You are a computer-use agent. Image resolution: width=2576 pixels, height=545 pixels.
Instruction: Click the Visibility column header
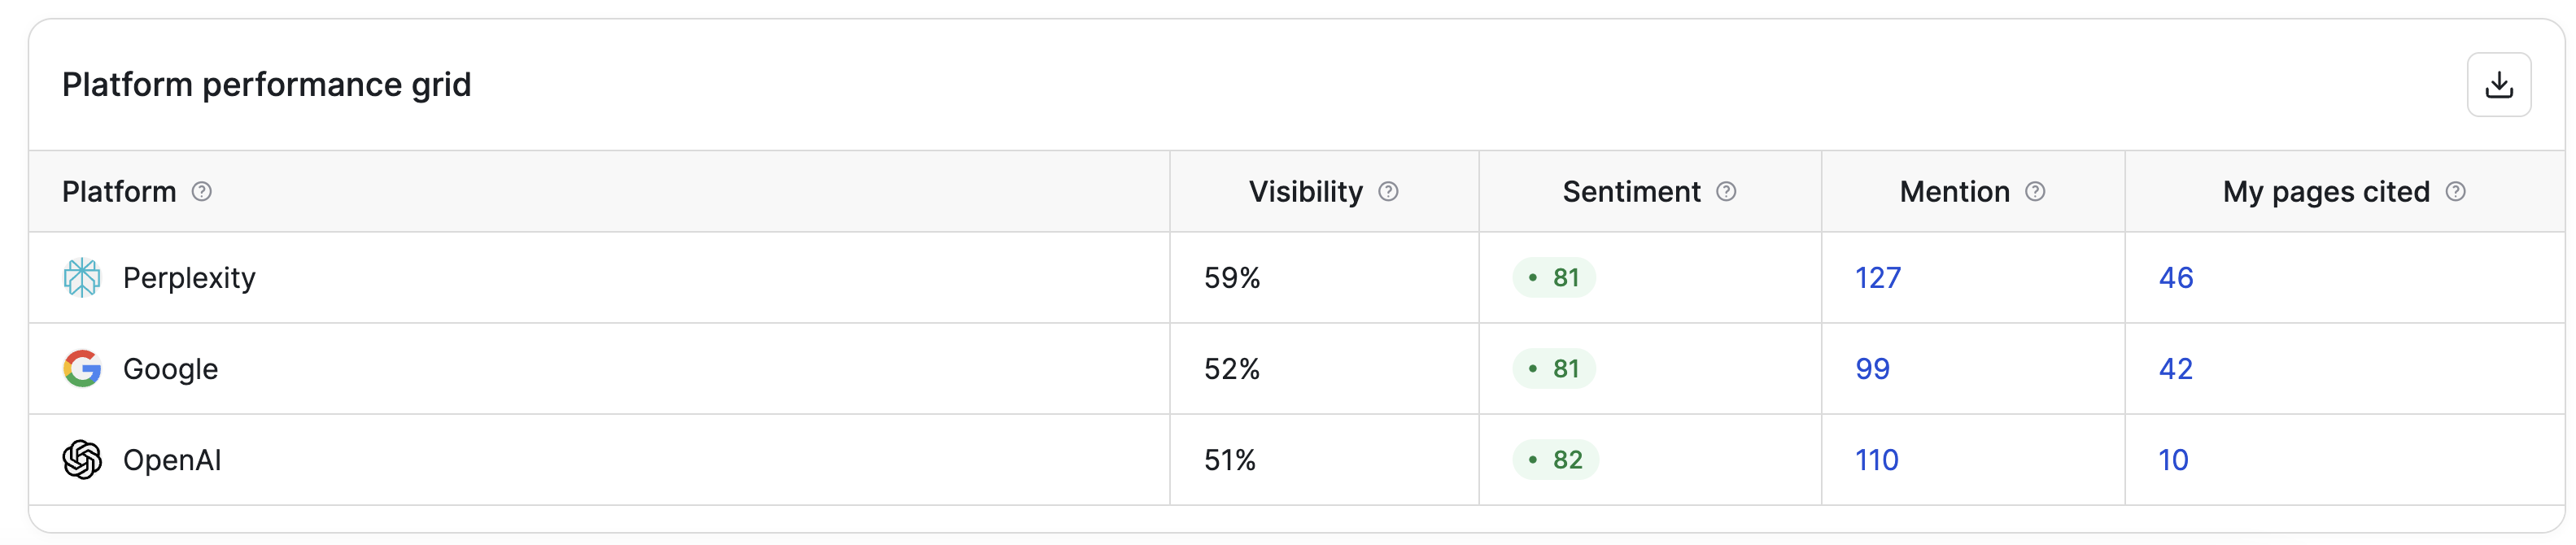(x=1305, y=191)
